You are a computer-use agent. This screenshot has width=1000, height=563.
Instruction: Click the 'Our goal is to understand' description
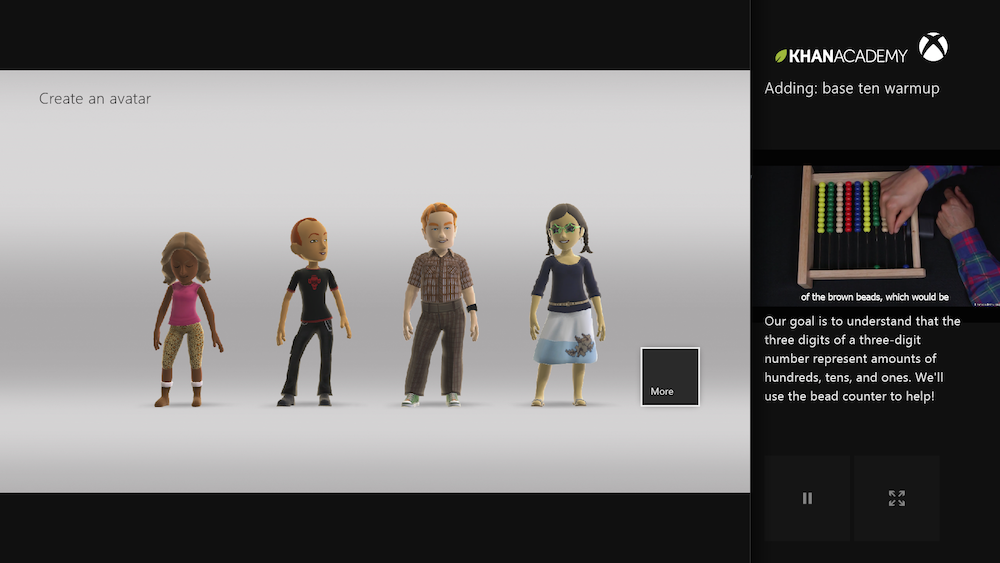click(862, 358)
